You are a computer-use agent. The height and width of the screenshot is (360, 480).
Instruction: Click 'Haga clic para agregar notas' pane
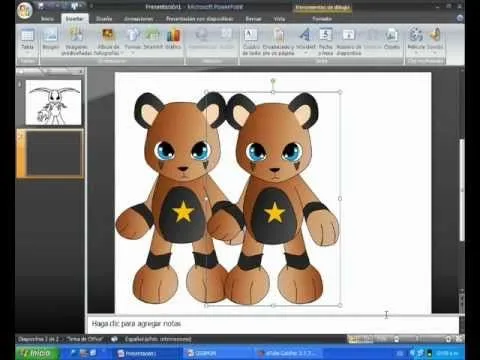pos(273,324)
